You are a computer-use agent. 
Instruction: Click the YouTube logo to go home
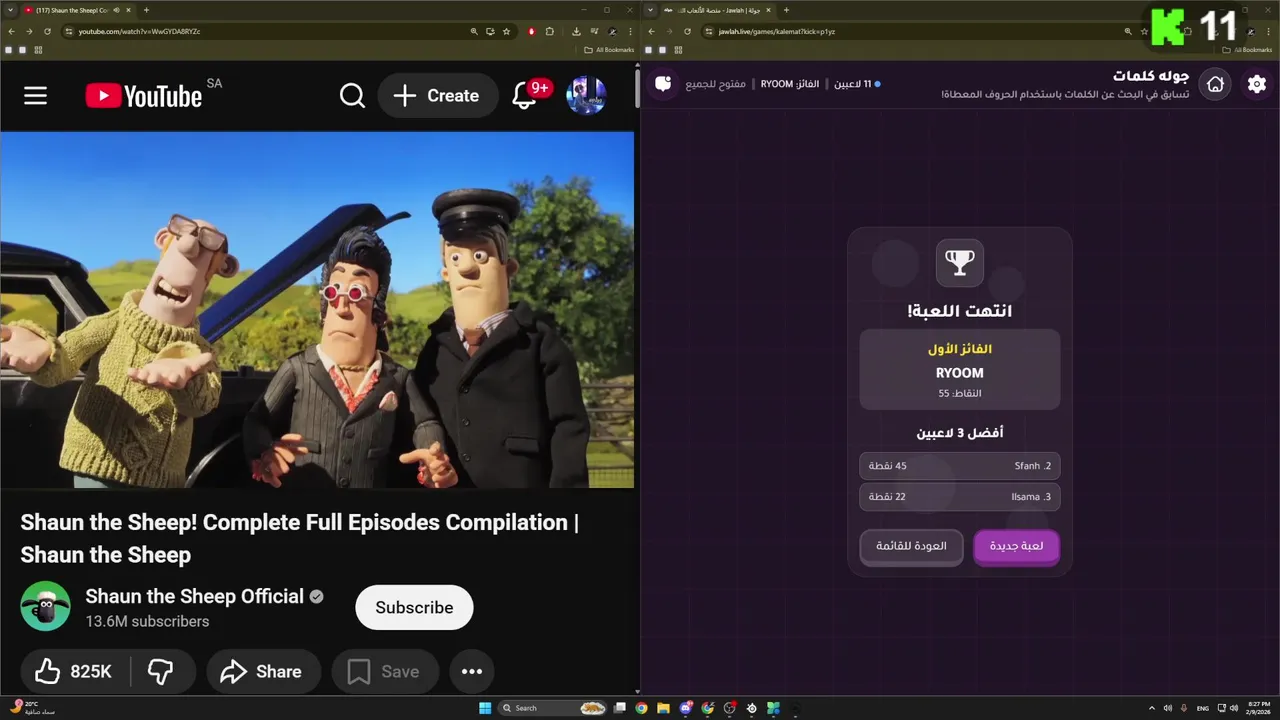click(143, 95)
